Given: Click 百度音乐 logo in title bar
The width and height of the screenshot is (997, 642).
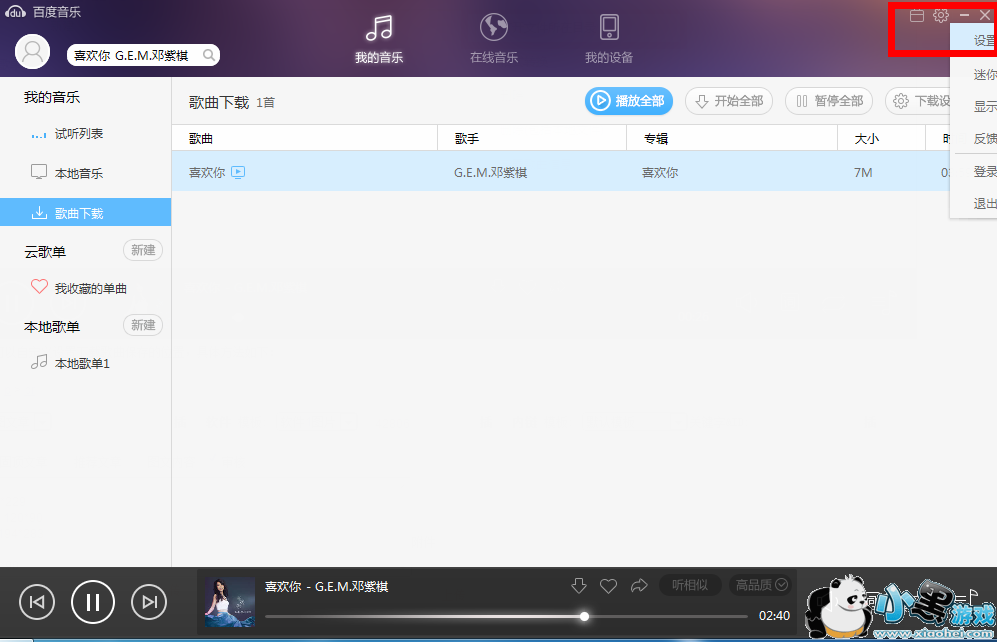Looking at the screenshot, I should [43, 12].
